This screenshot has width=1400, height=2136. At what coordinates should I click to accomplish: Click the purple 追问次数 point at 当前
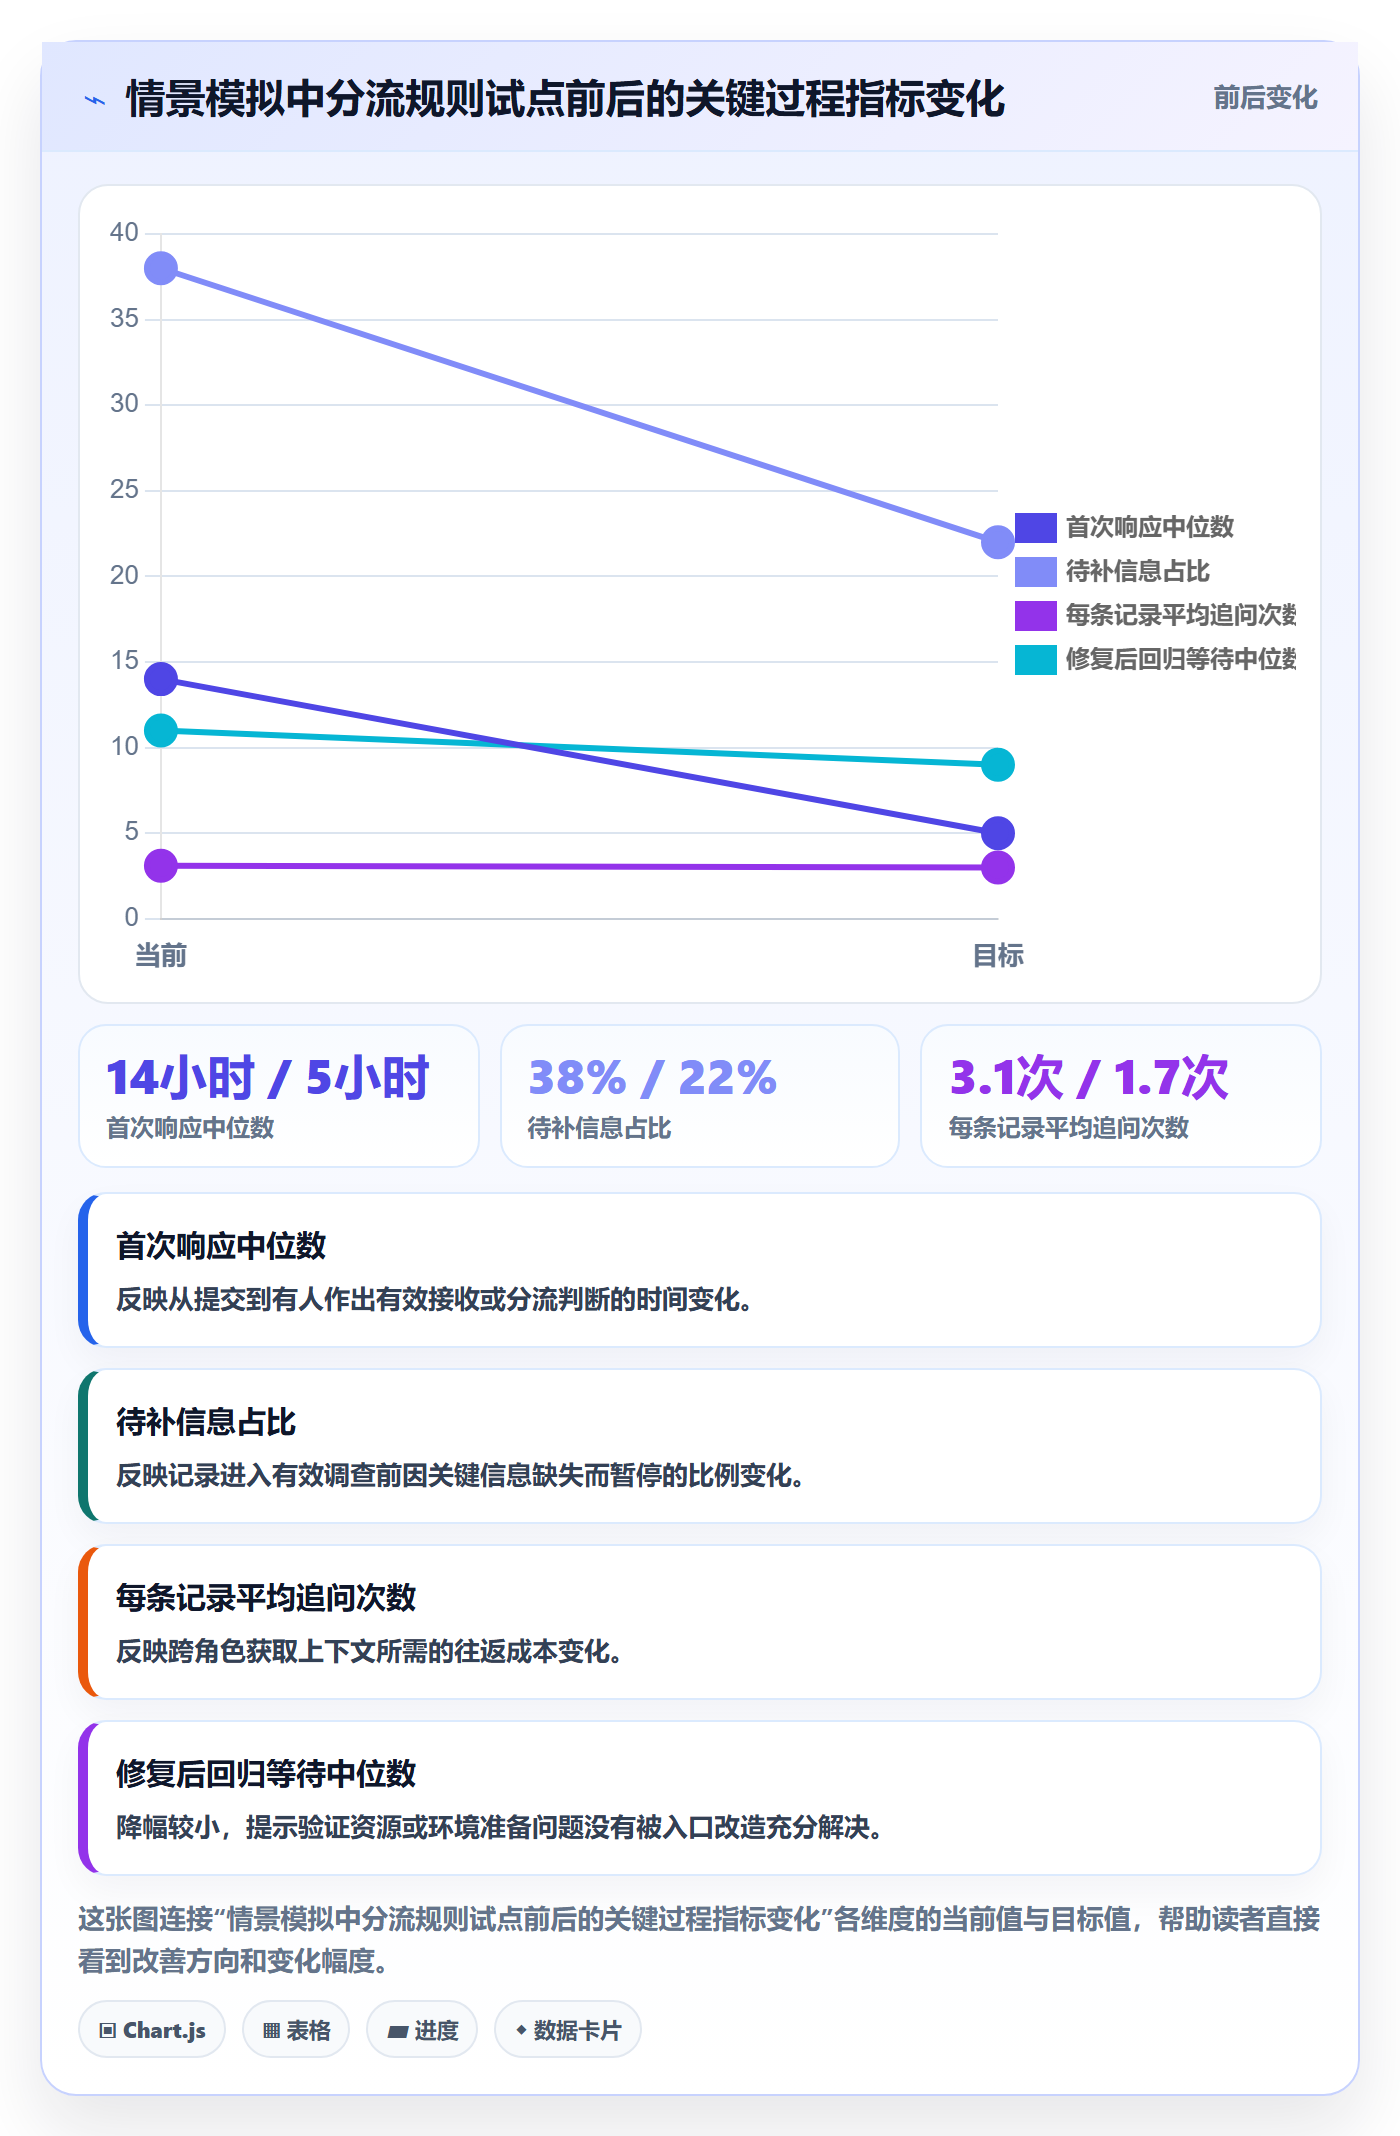(x=161, y=866)
